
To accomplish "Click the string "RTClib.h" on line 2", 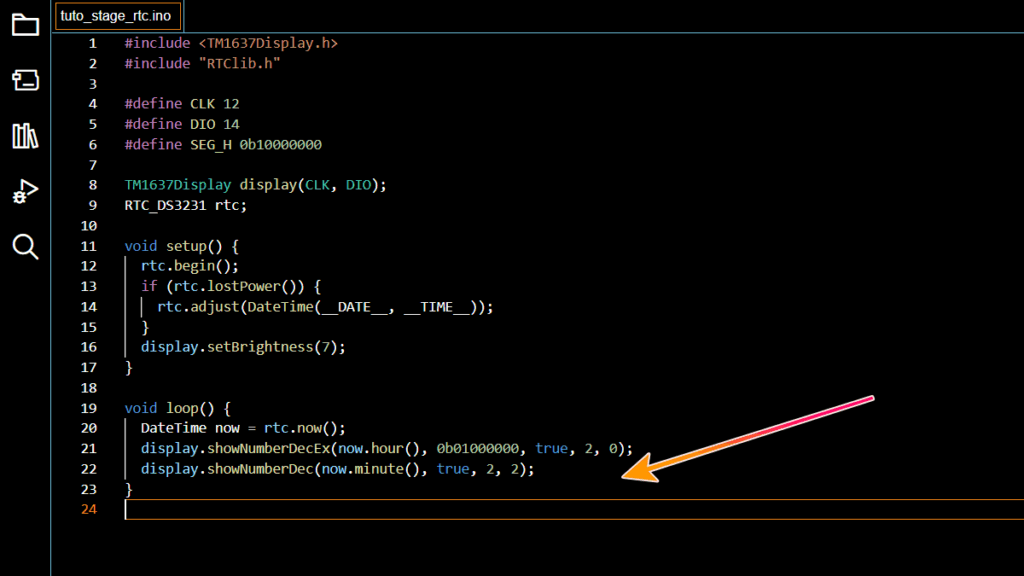I will coord(239,63).
